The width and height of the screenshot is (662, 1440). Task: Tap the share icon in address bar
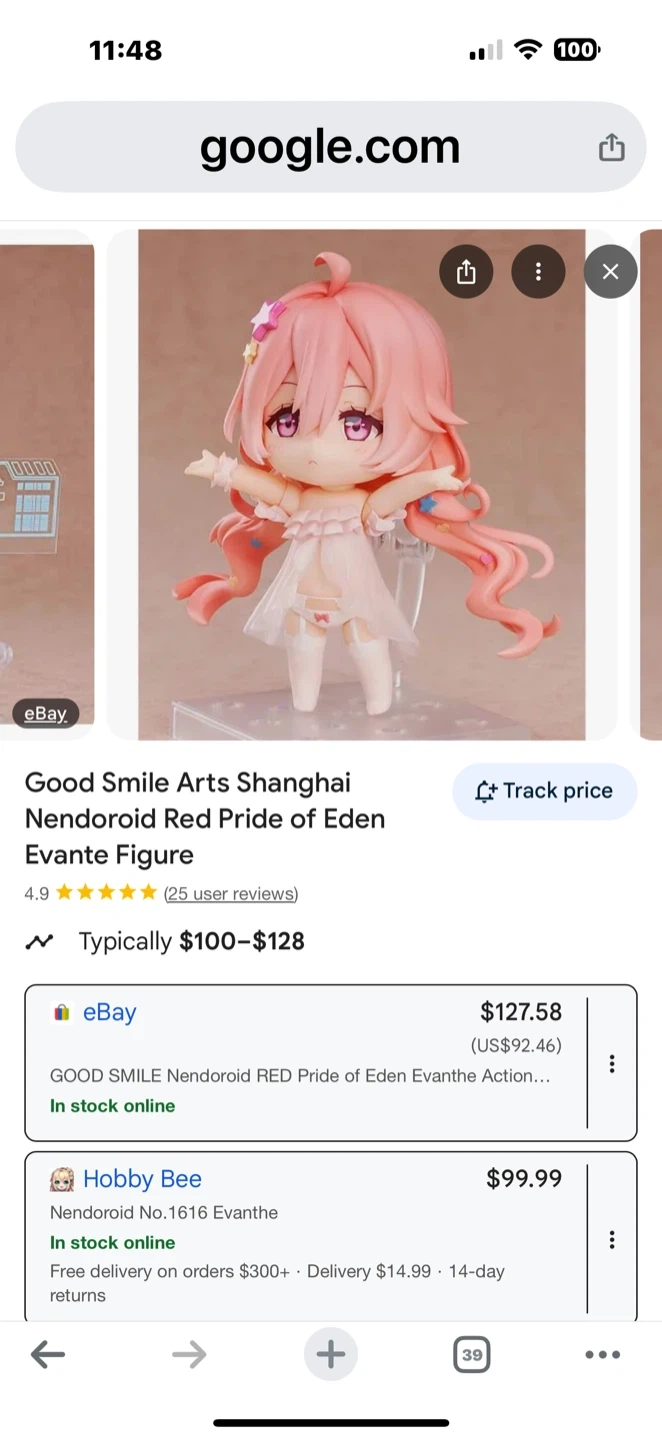click(x=611, y=148)
